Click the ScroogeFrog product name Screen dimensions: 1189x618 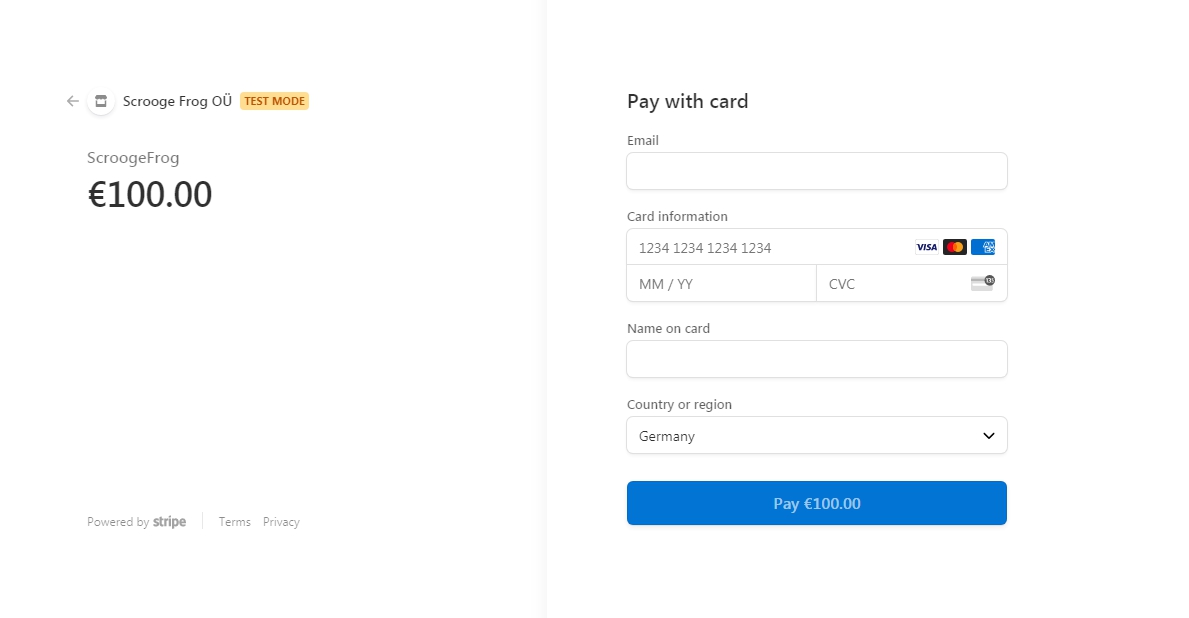[x=133, y=158]
